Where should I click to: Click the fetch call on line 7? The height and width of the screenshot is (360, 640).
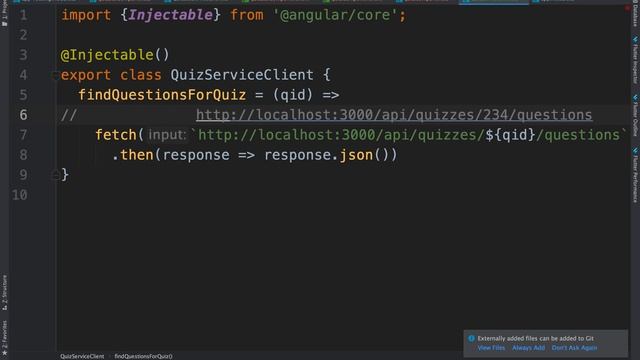click(116, 135)
